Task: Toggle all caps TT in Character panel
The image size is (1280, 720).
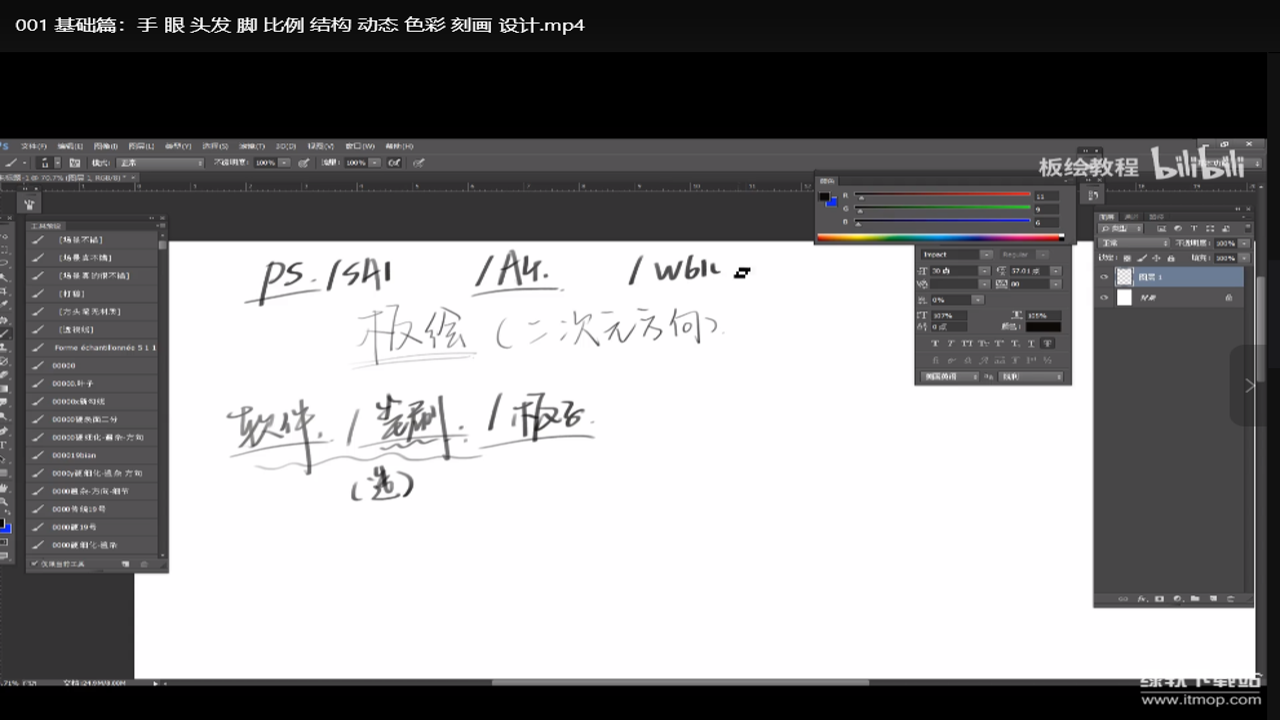Action: click(x=967, y=343)
